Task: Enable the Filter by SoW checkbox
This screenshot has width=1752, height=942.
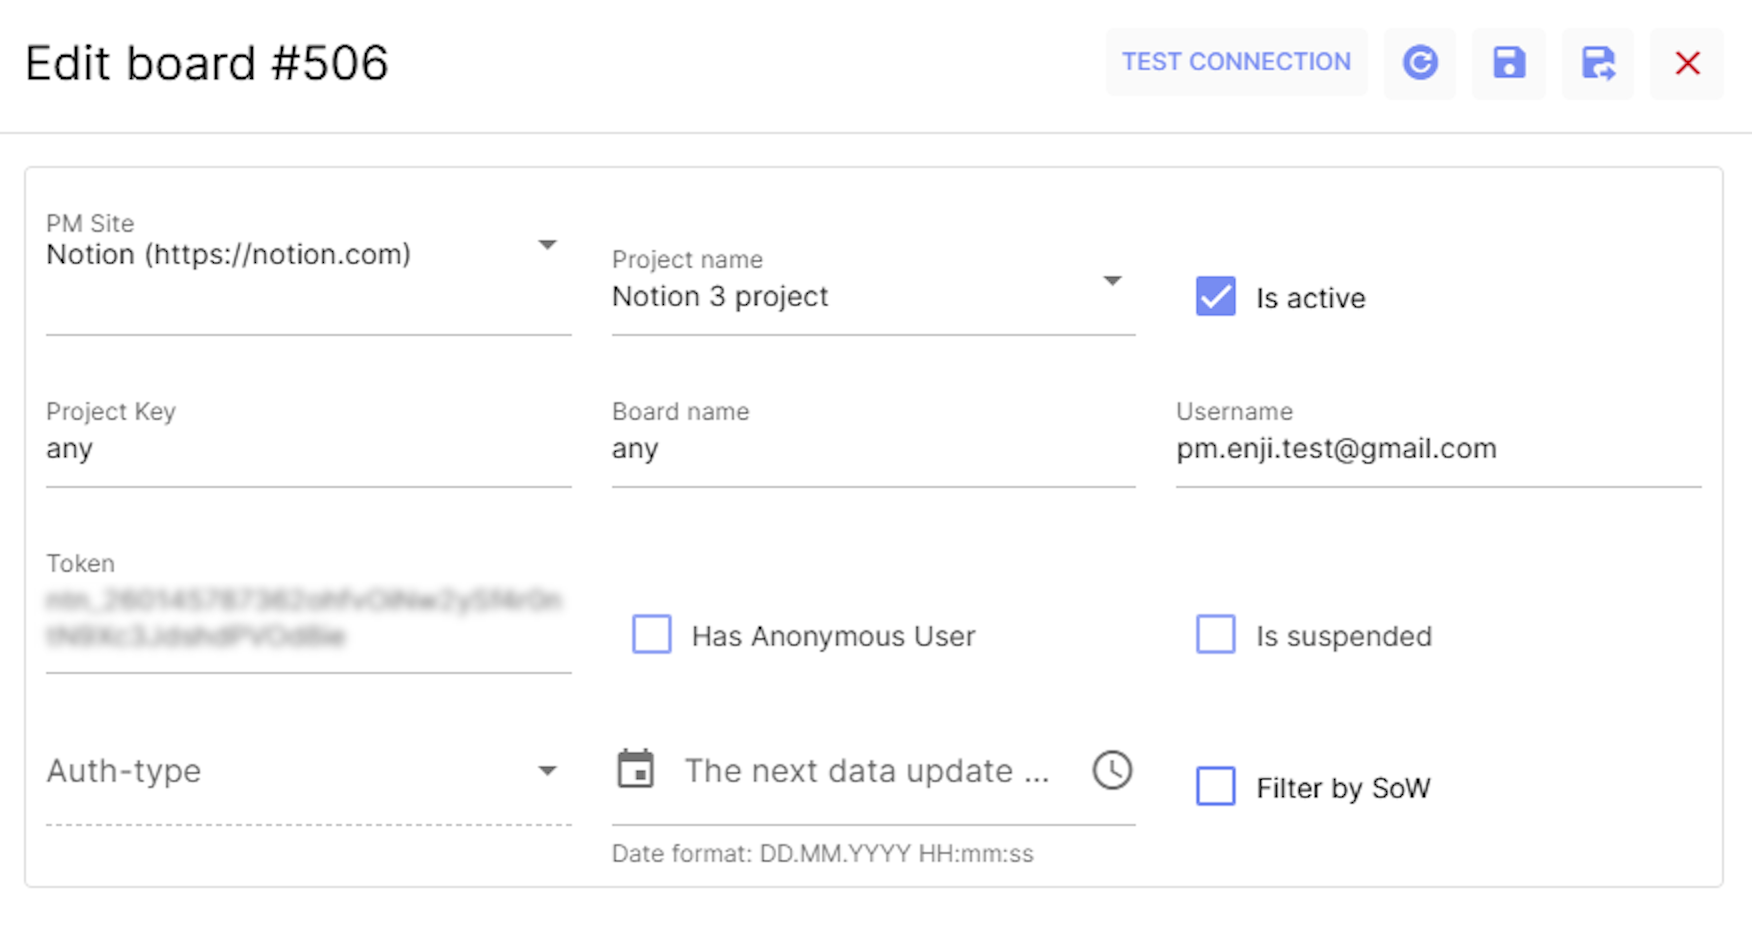Action: 1216,787
